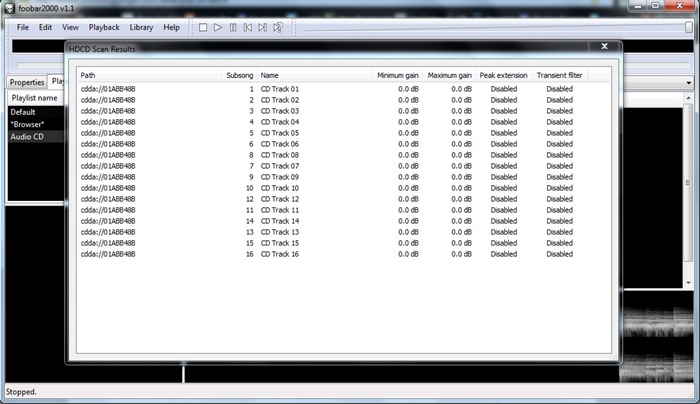This screenshot has width=700, height=404.
Task: Select the row CD Track 04
Action: pos(344,122)
